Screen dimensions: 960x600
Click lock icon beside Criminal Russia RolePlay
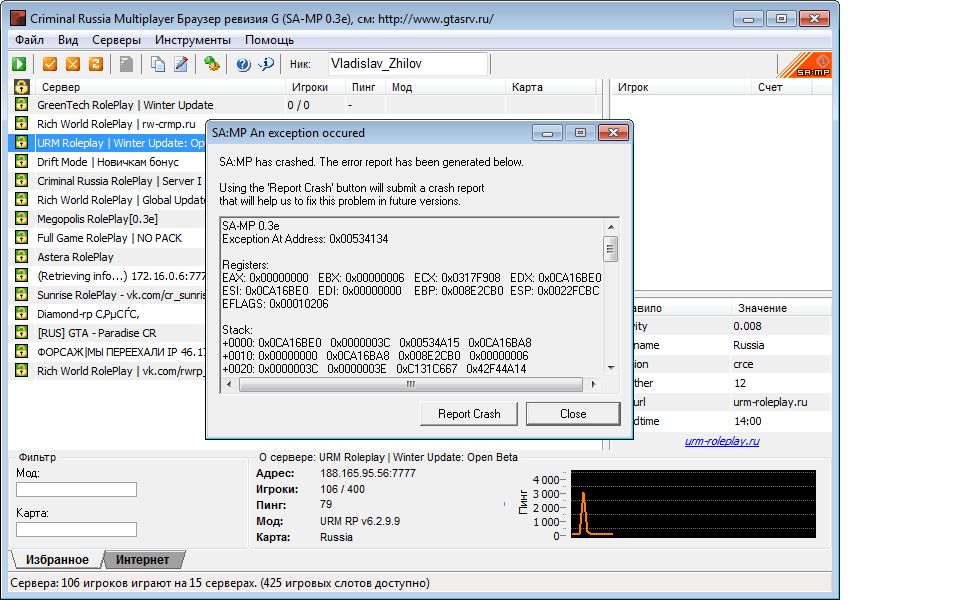[x=21, y=181]
